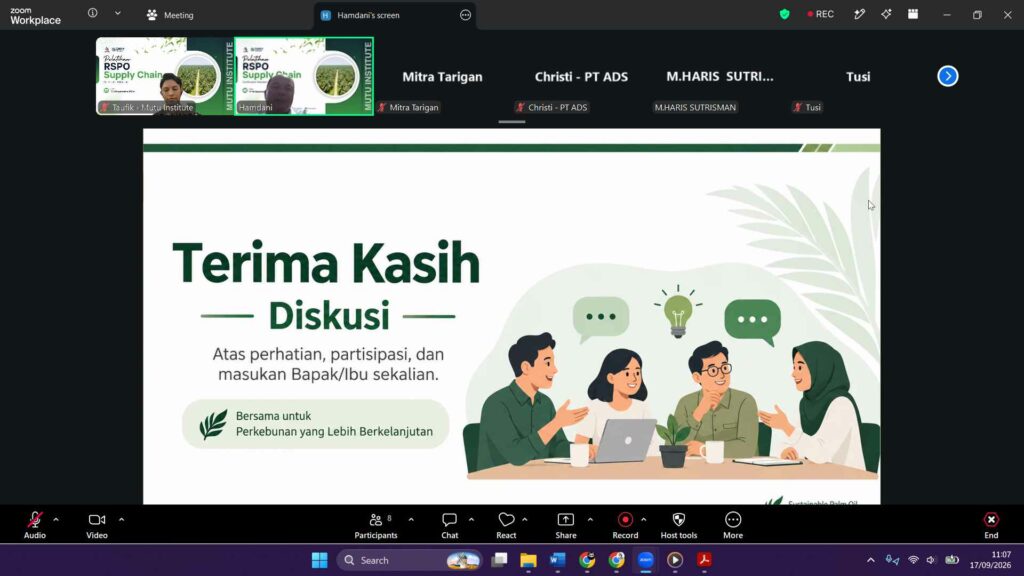This screenshot has width=1024, height=576.
Task: Open the Participants panel
Action: click(x=376, y=524)
